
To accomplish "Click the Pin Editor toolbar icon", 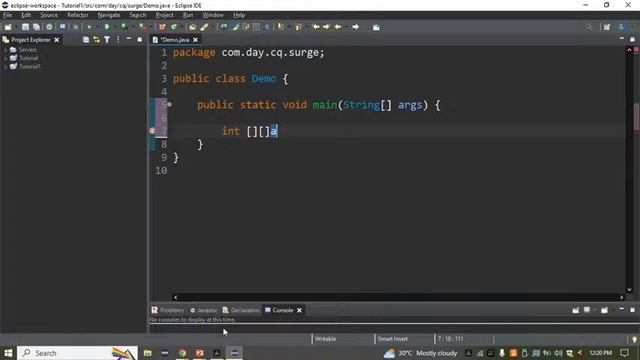I will (376, 27).
